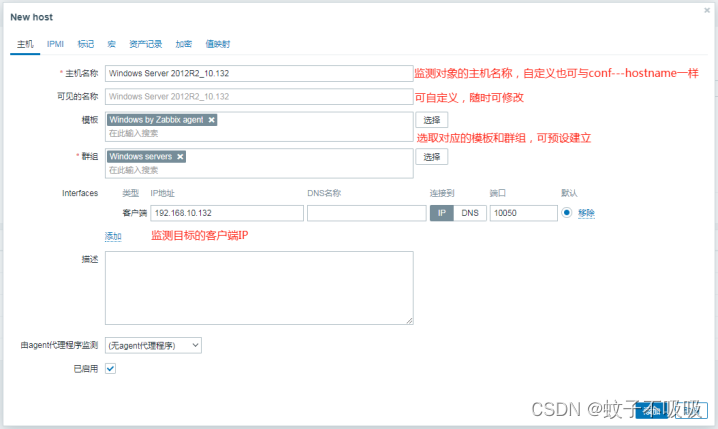718x429 pixels.
Task: Switch the connect-to toggle to DNS
Action: 470,213
